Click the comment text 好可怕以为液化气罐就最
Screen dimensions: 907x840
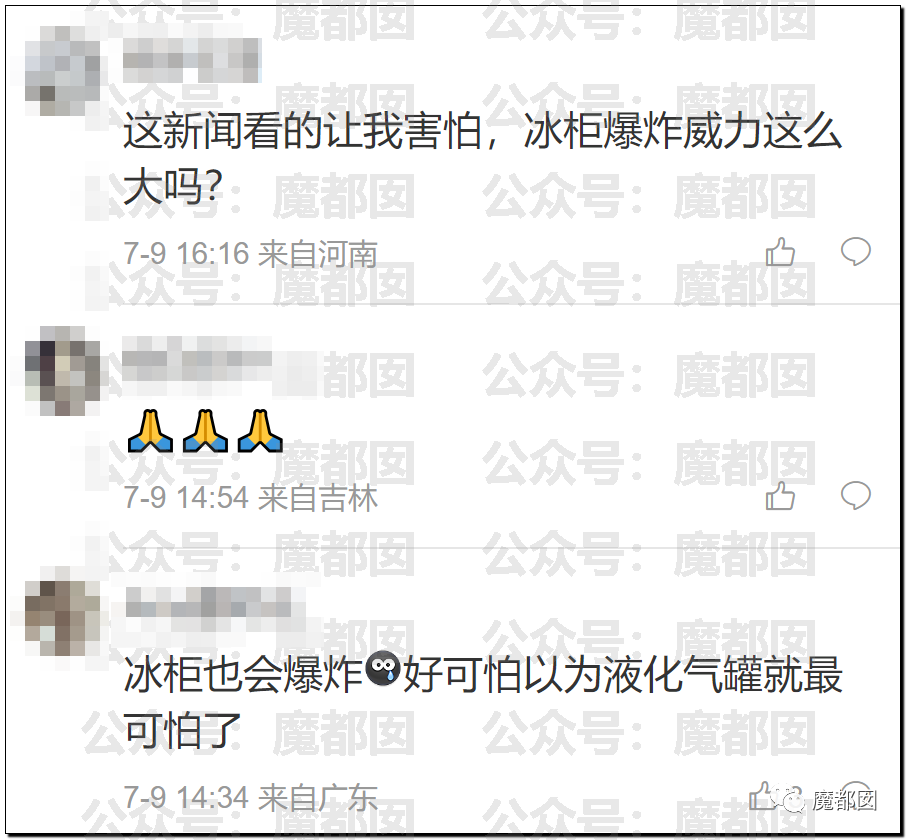(622, 675)
